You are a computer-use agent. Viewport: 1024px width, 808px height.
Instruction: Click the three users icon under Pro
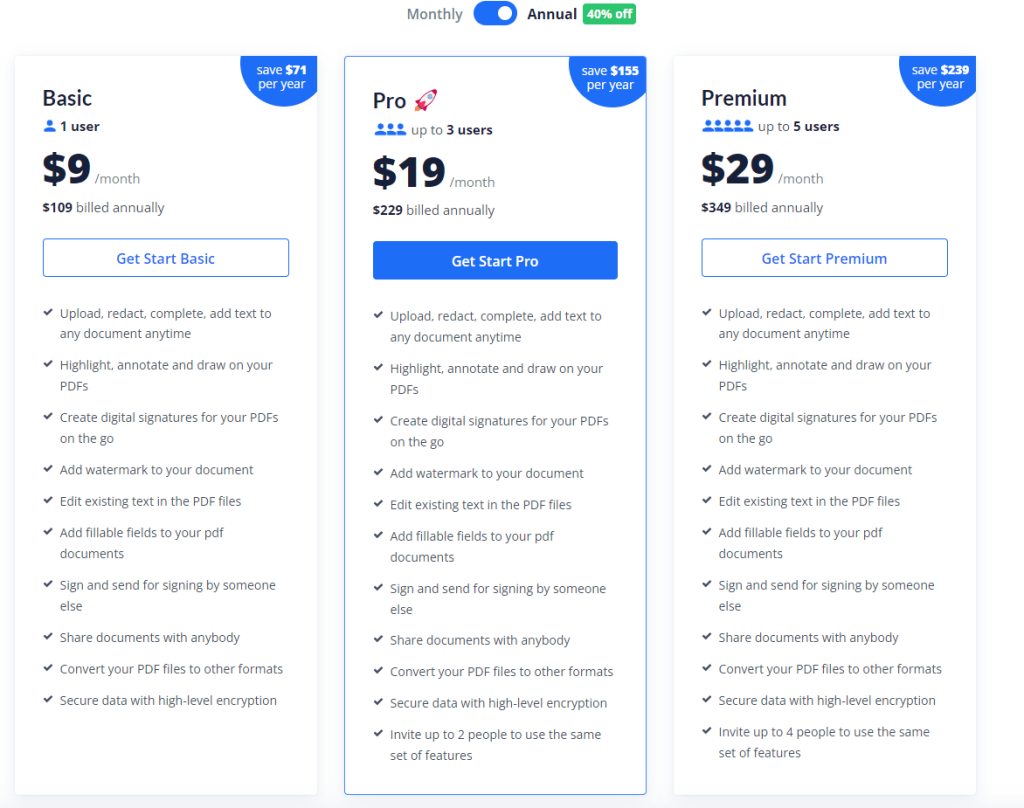[389, 130]
